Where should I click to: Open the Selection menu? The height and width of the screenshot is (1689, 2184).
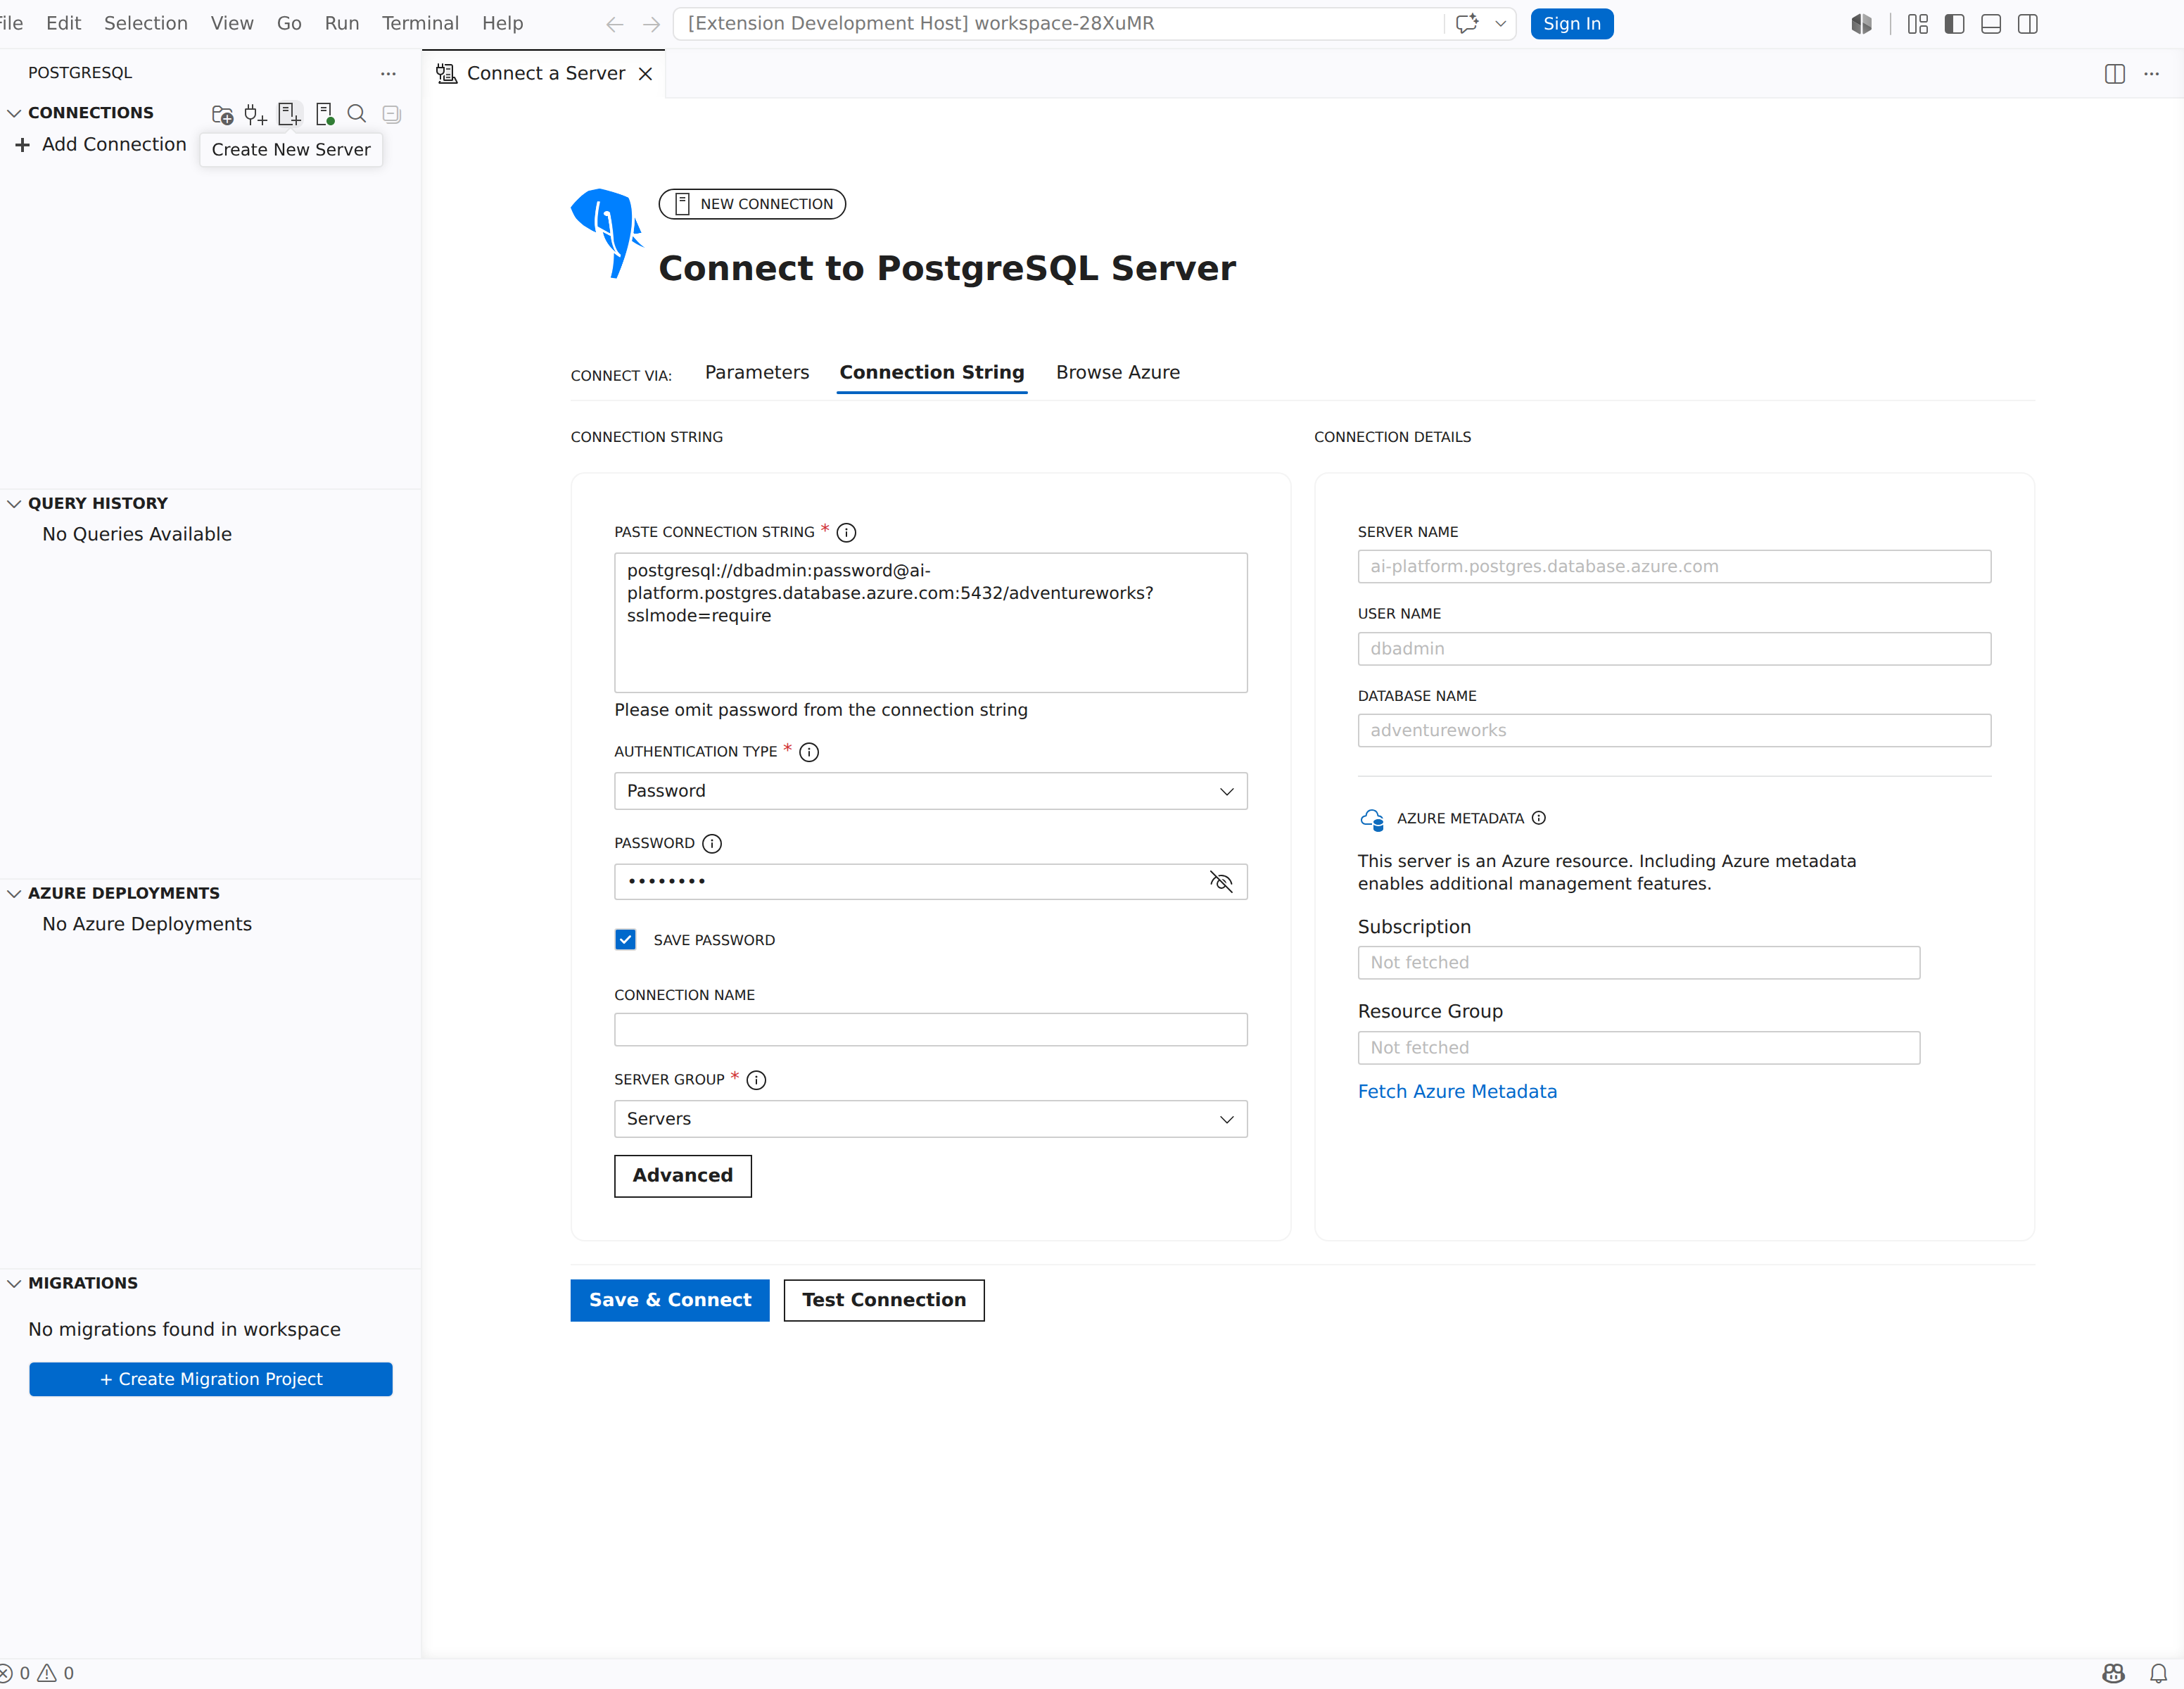[146, 23]
